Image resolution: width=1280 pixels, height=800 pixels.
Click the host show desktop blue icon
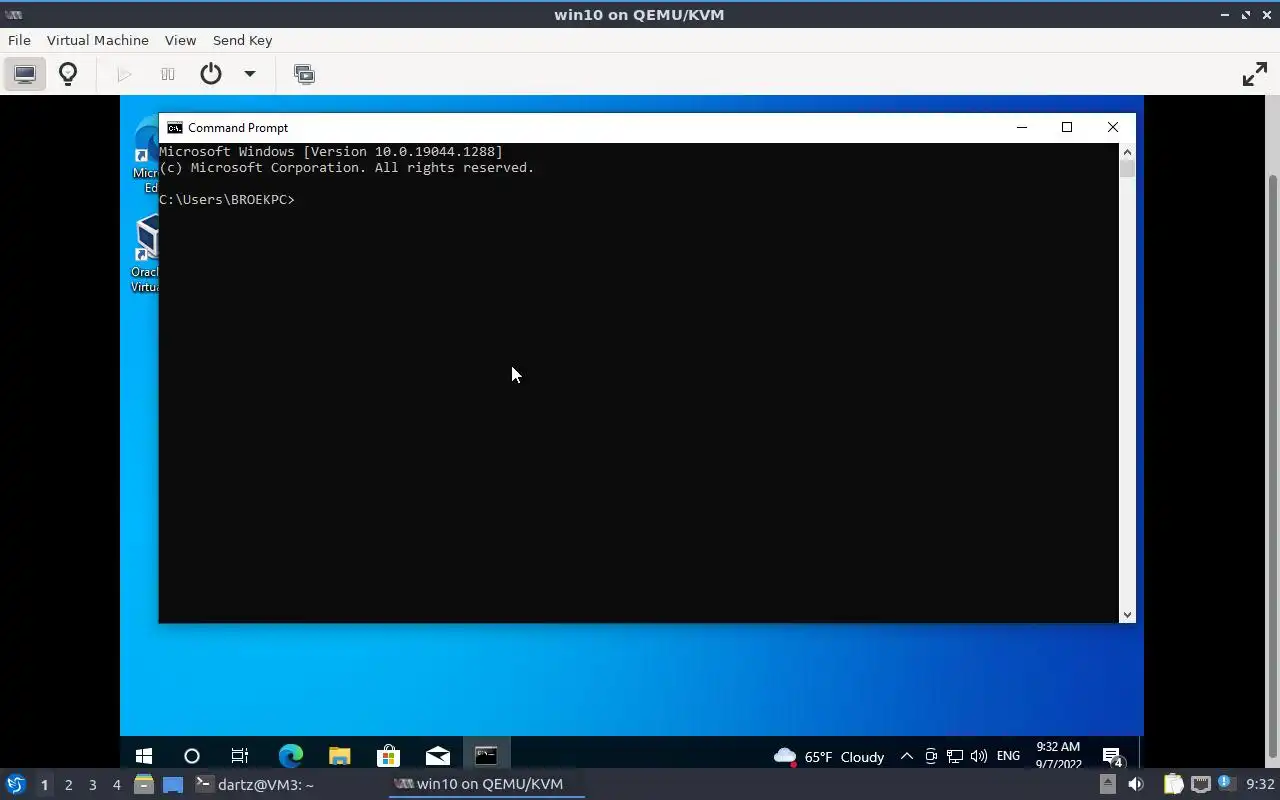(173, 785)
